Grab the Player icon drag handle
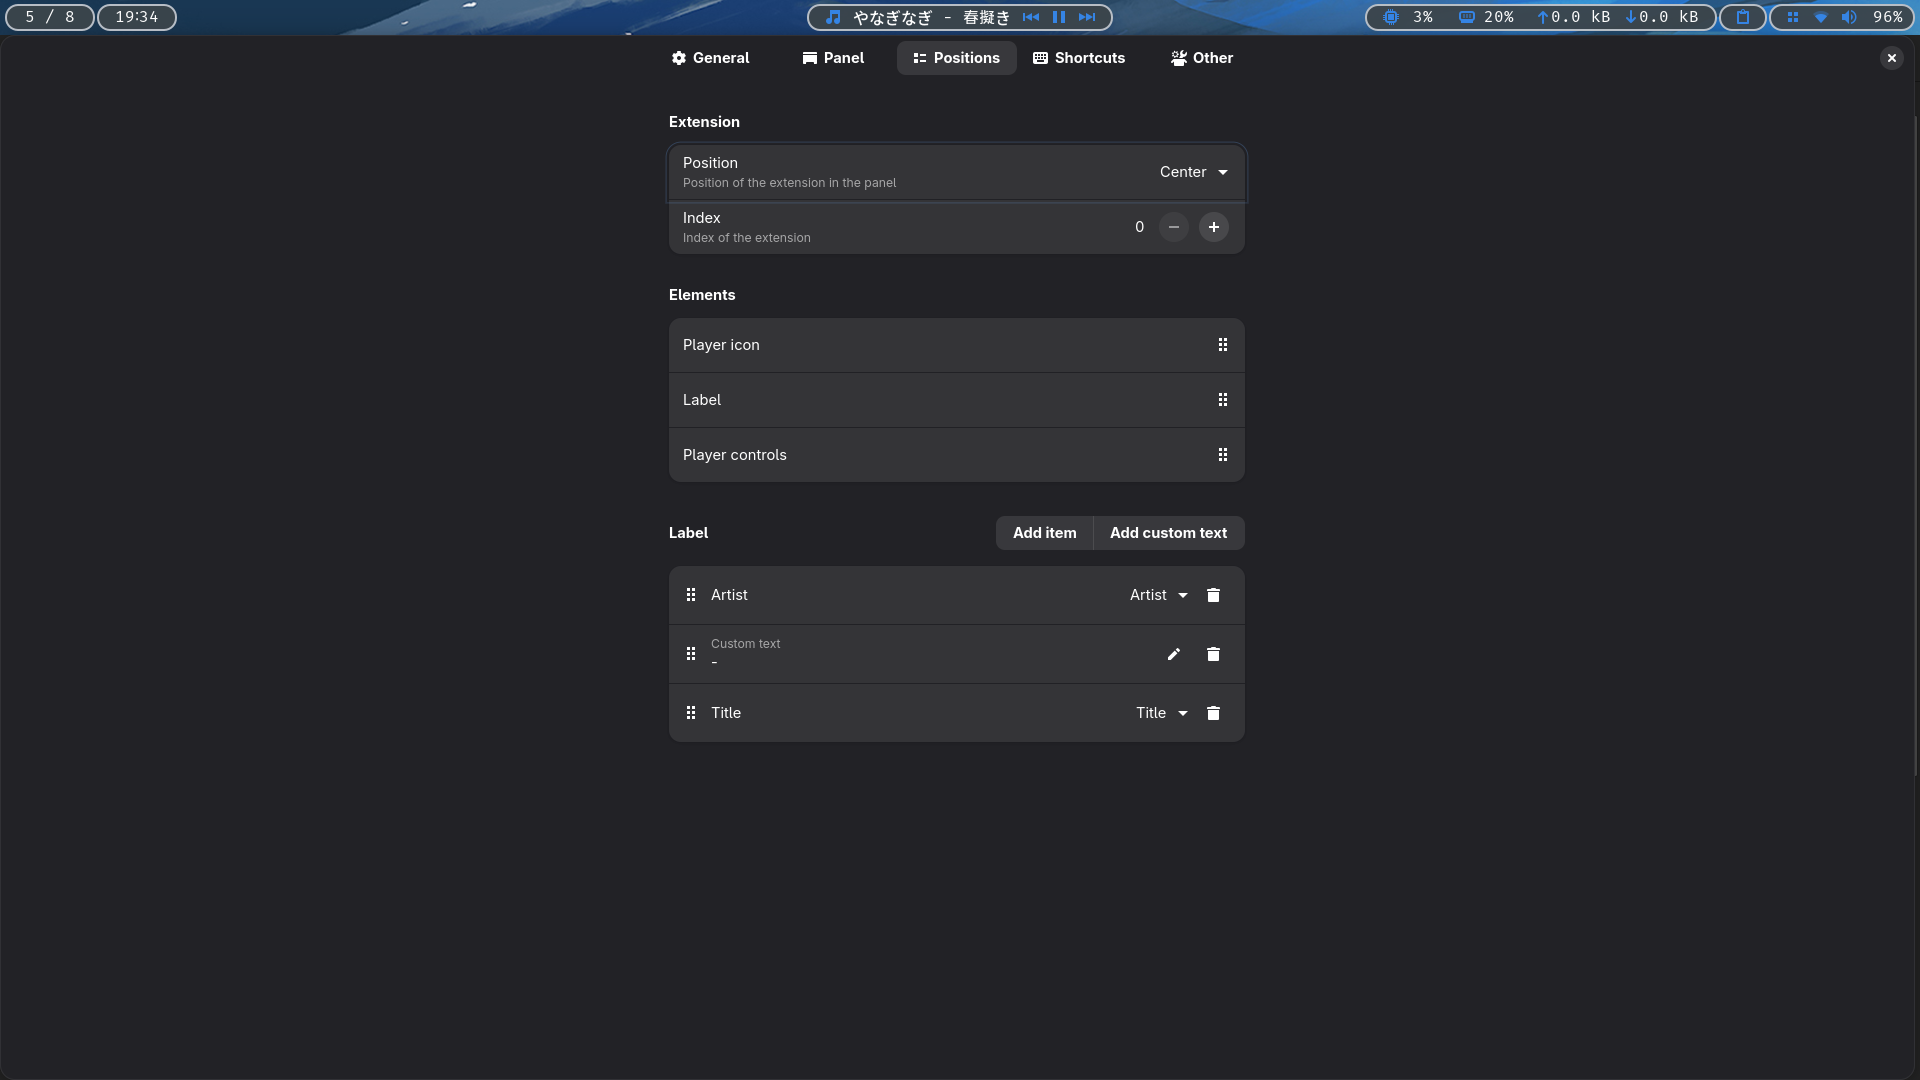Image resolution: width=1920 pixels, height=1080 pixels. pyautogui.click(x=1222, y=345)
